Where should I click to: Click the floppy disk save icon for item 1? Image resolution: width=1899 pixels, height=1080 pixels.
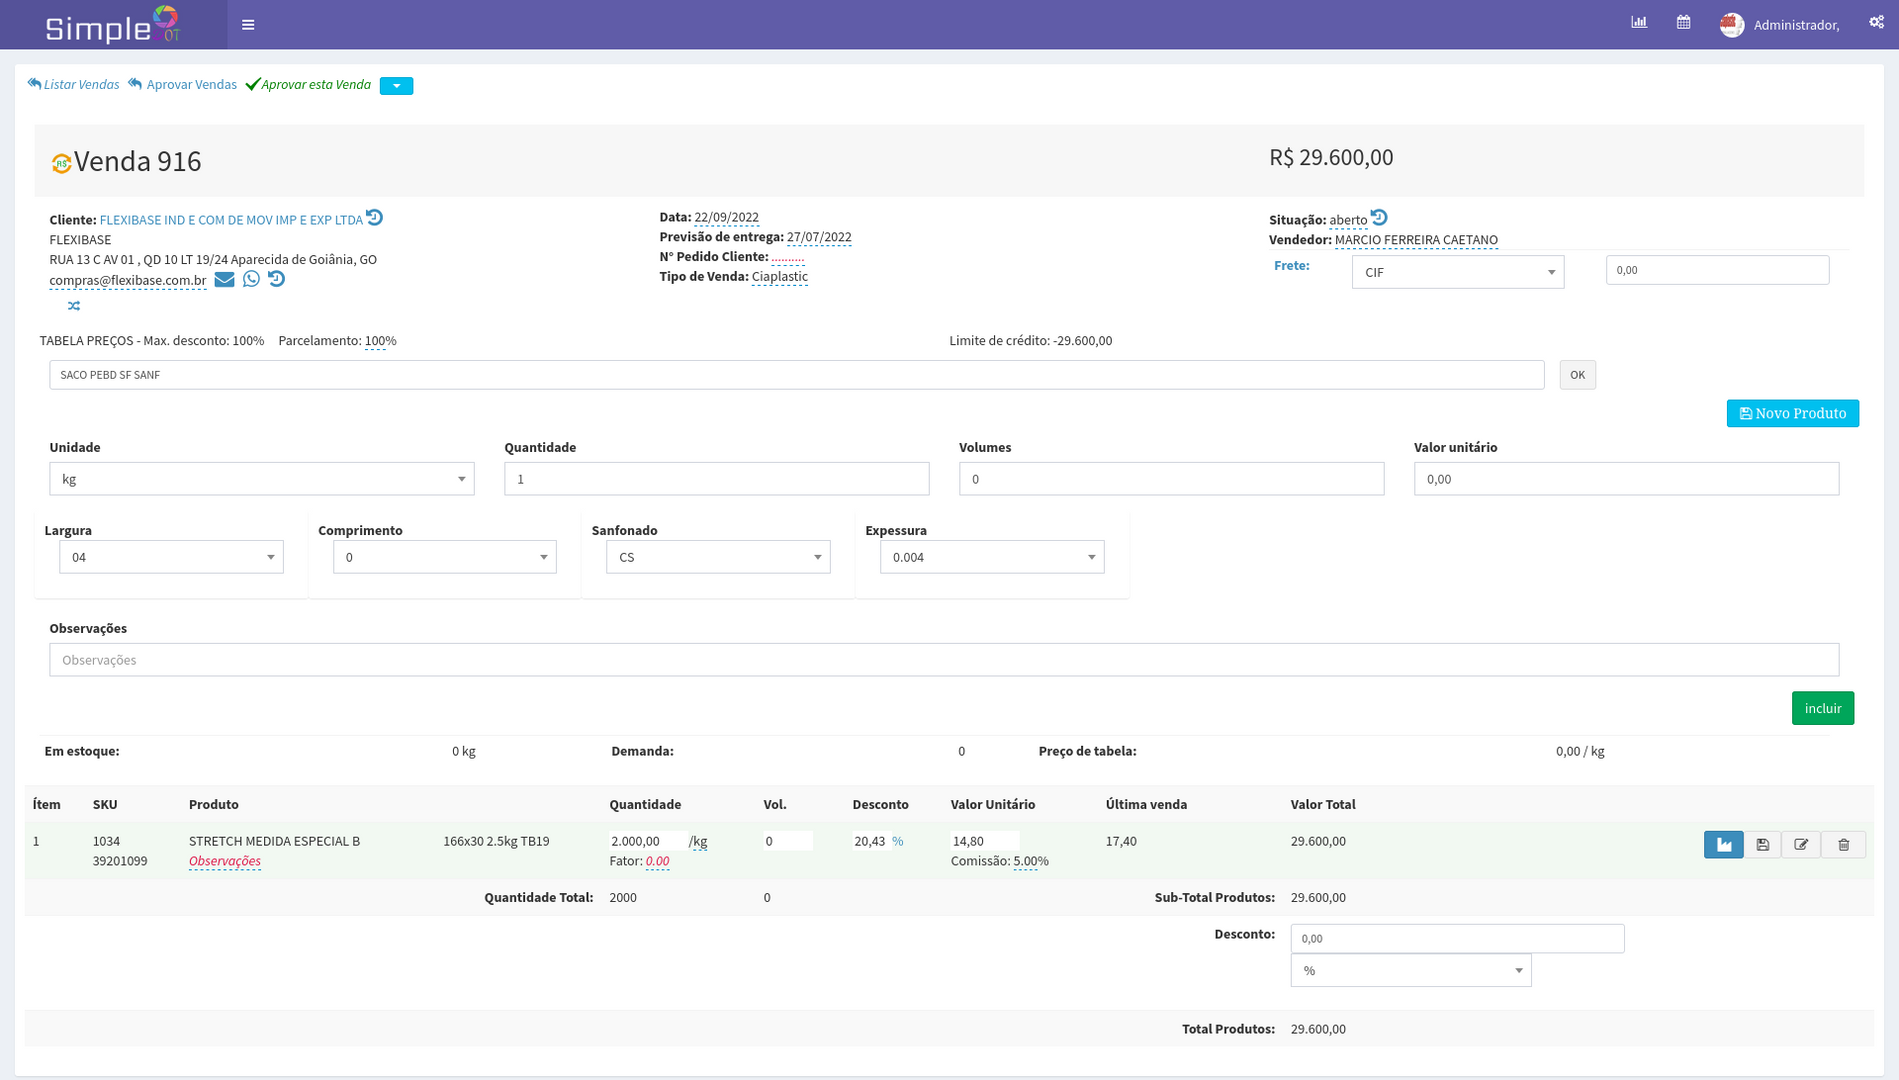pyautogui.click(x=1762, y=845)
